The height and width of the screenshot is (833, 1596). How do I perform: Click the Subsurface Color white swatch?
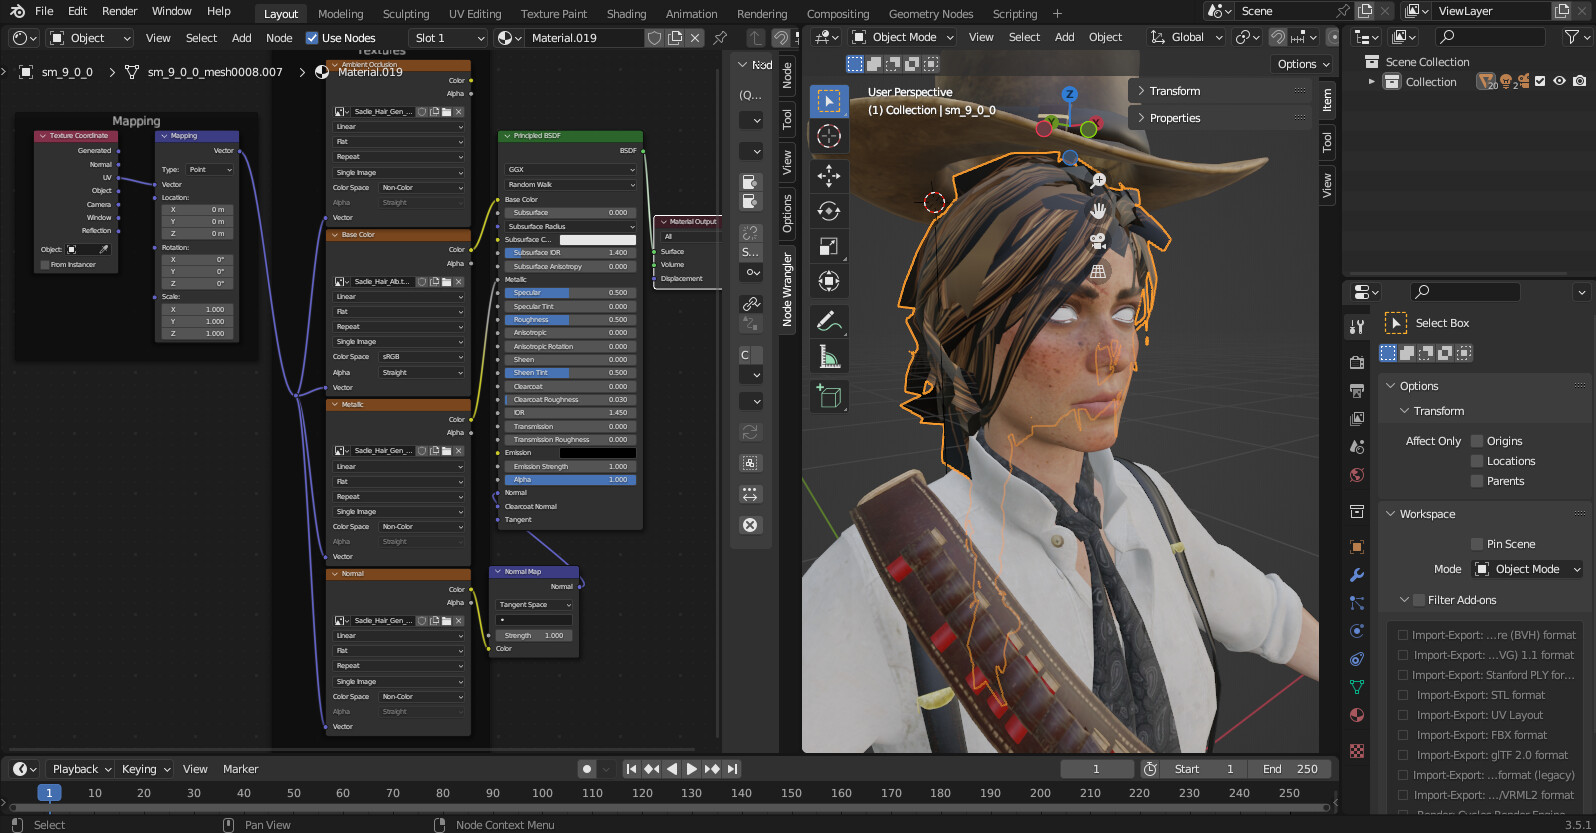coord(597,240)
